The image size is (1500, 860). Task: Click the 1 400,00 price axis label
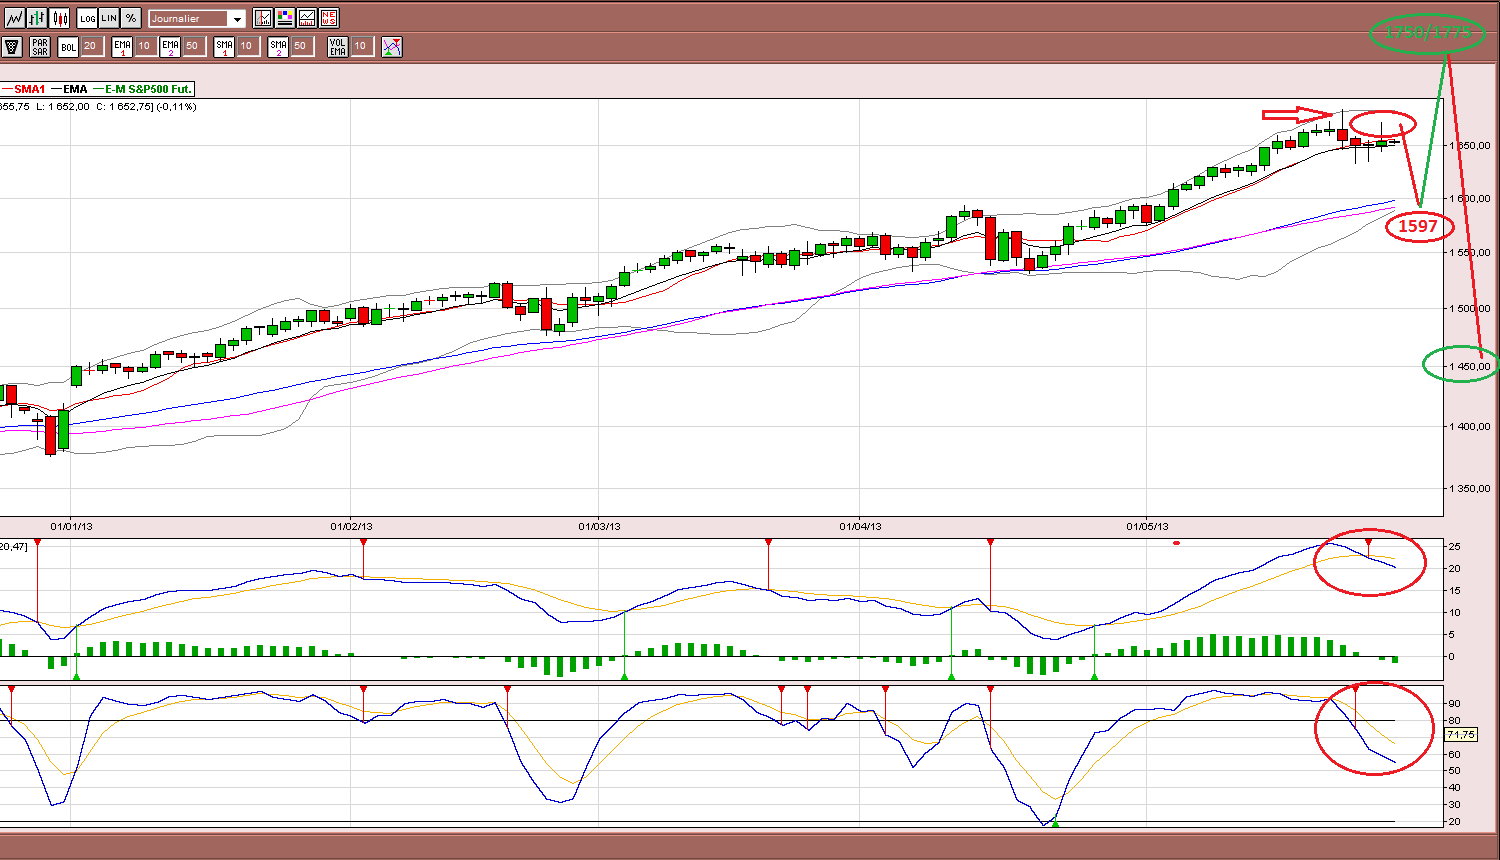pyautogui.click(x=1471, y=426)
